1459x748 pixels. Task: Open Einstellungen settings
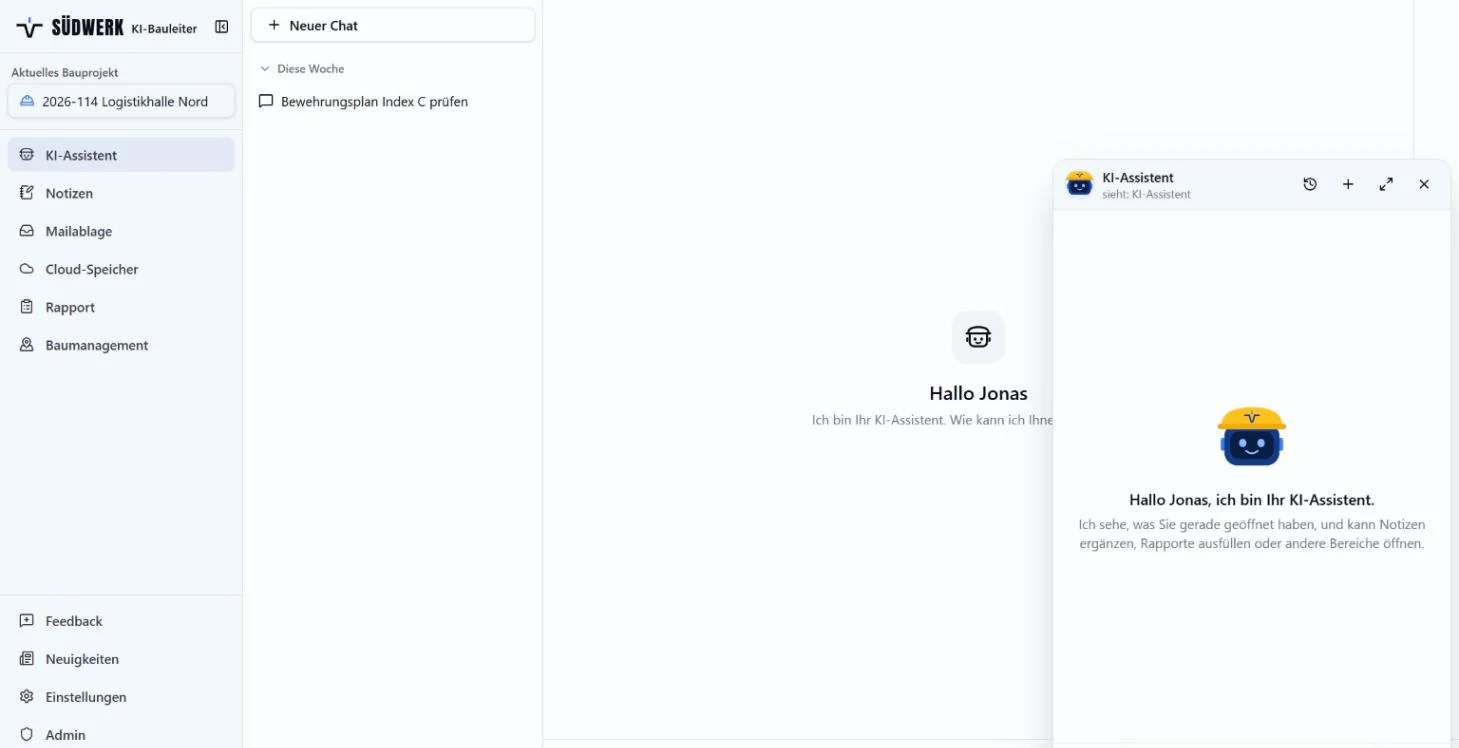point(121,697)
